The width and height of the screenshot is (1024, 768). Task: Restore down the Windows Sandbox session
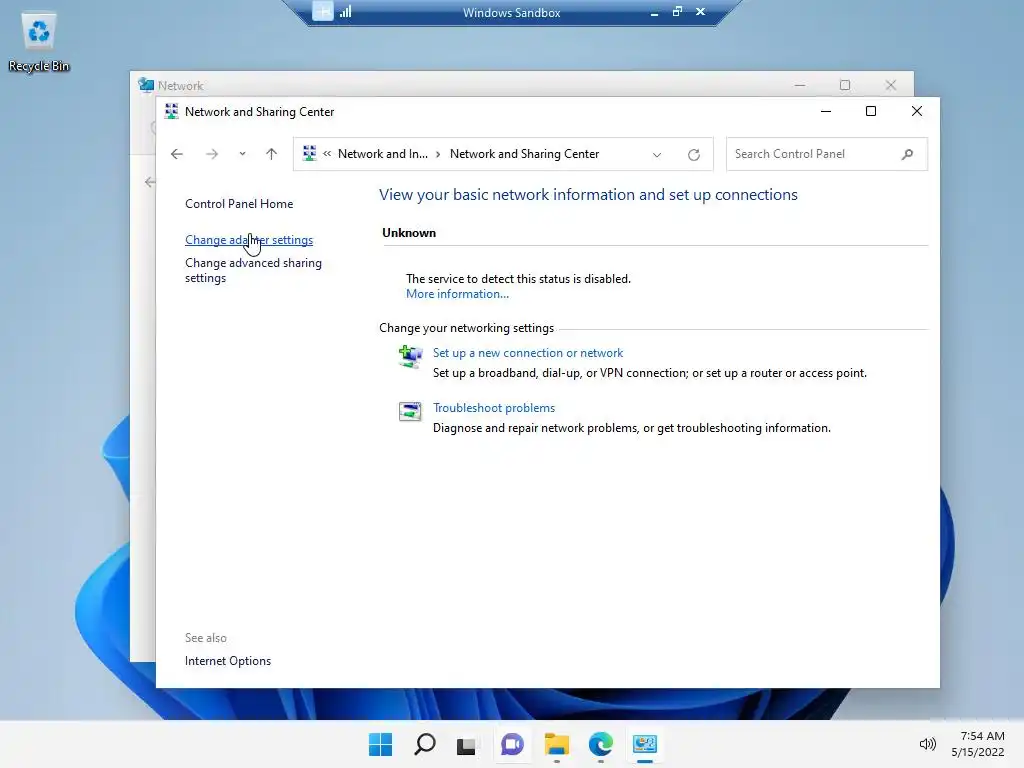677,11
